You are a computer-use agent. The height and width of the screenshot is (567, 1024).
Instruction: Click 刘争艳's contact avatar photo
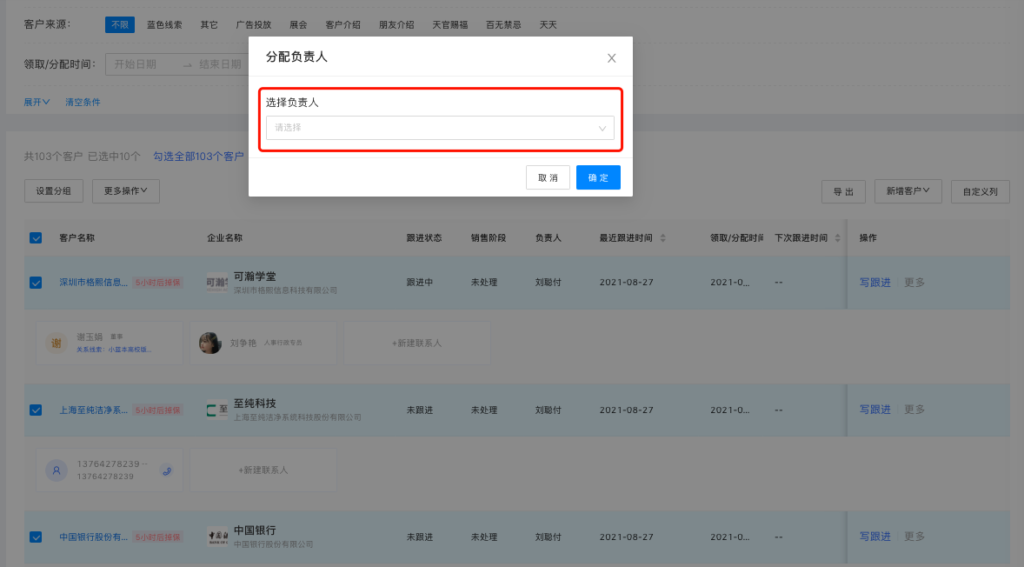211,343
